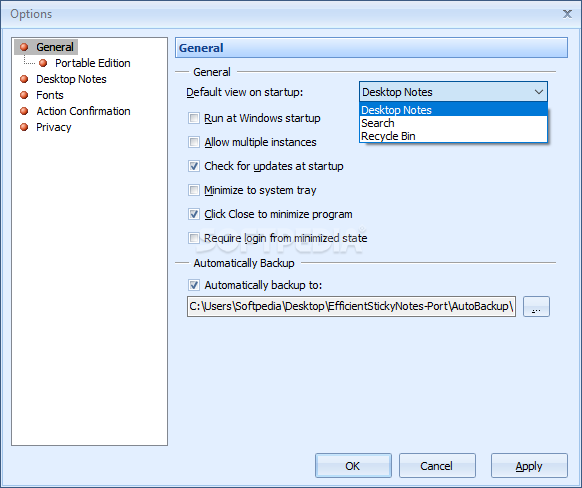
Task: Collapse the Default view on startup dropdown arrow
Action: point(539,92)
